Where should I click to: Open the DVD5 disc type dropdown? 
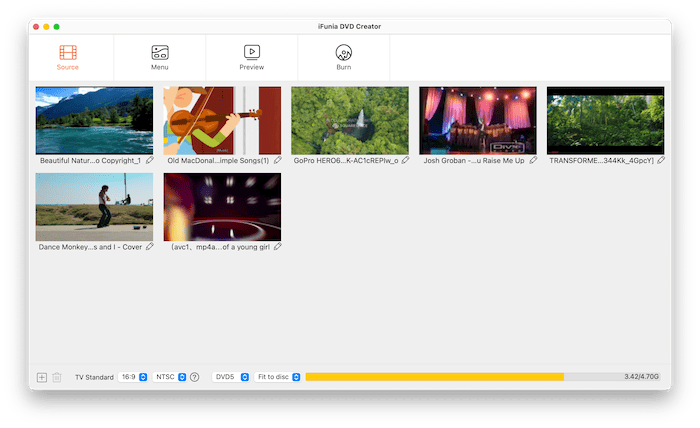230,377
